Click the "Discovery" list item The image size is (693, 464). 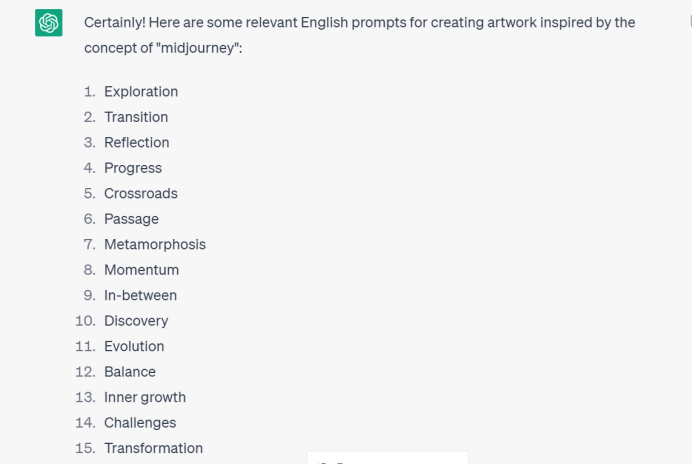136,321
